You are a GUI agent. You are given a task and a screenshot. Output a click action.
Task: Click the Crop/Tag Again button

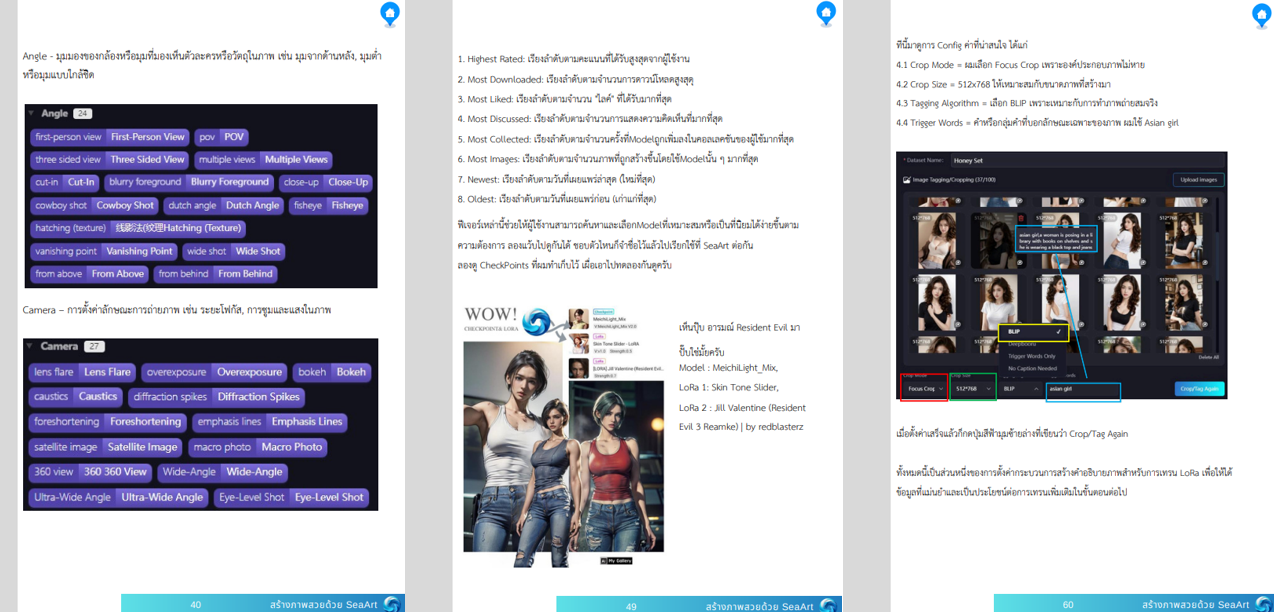pos(1199,389)
